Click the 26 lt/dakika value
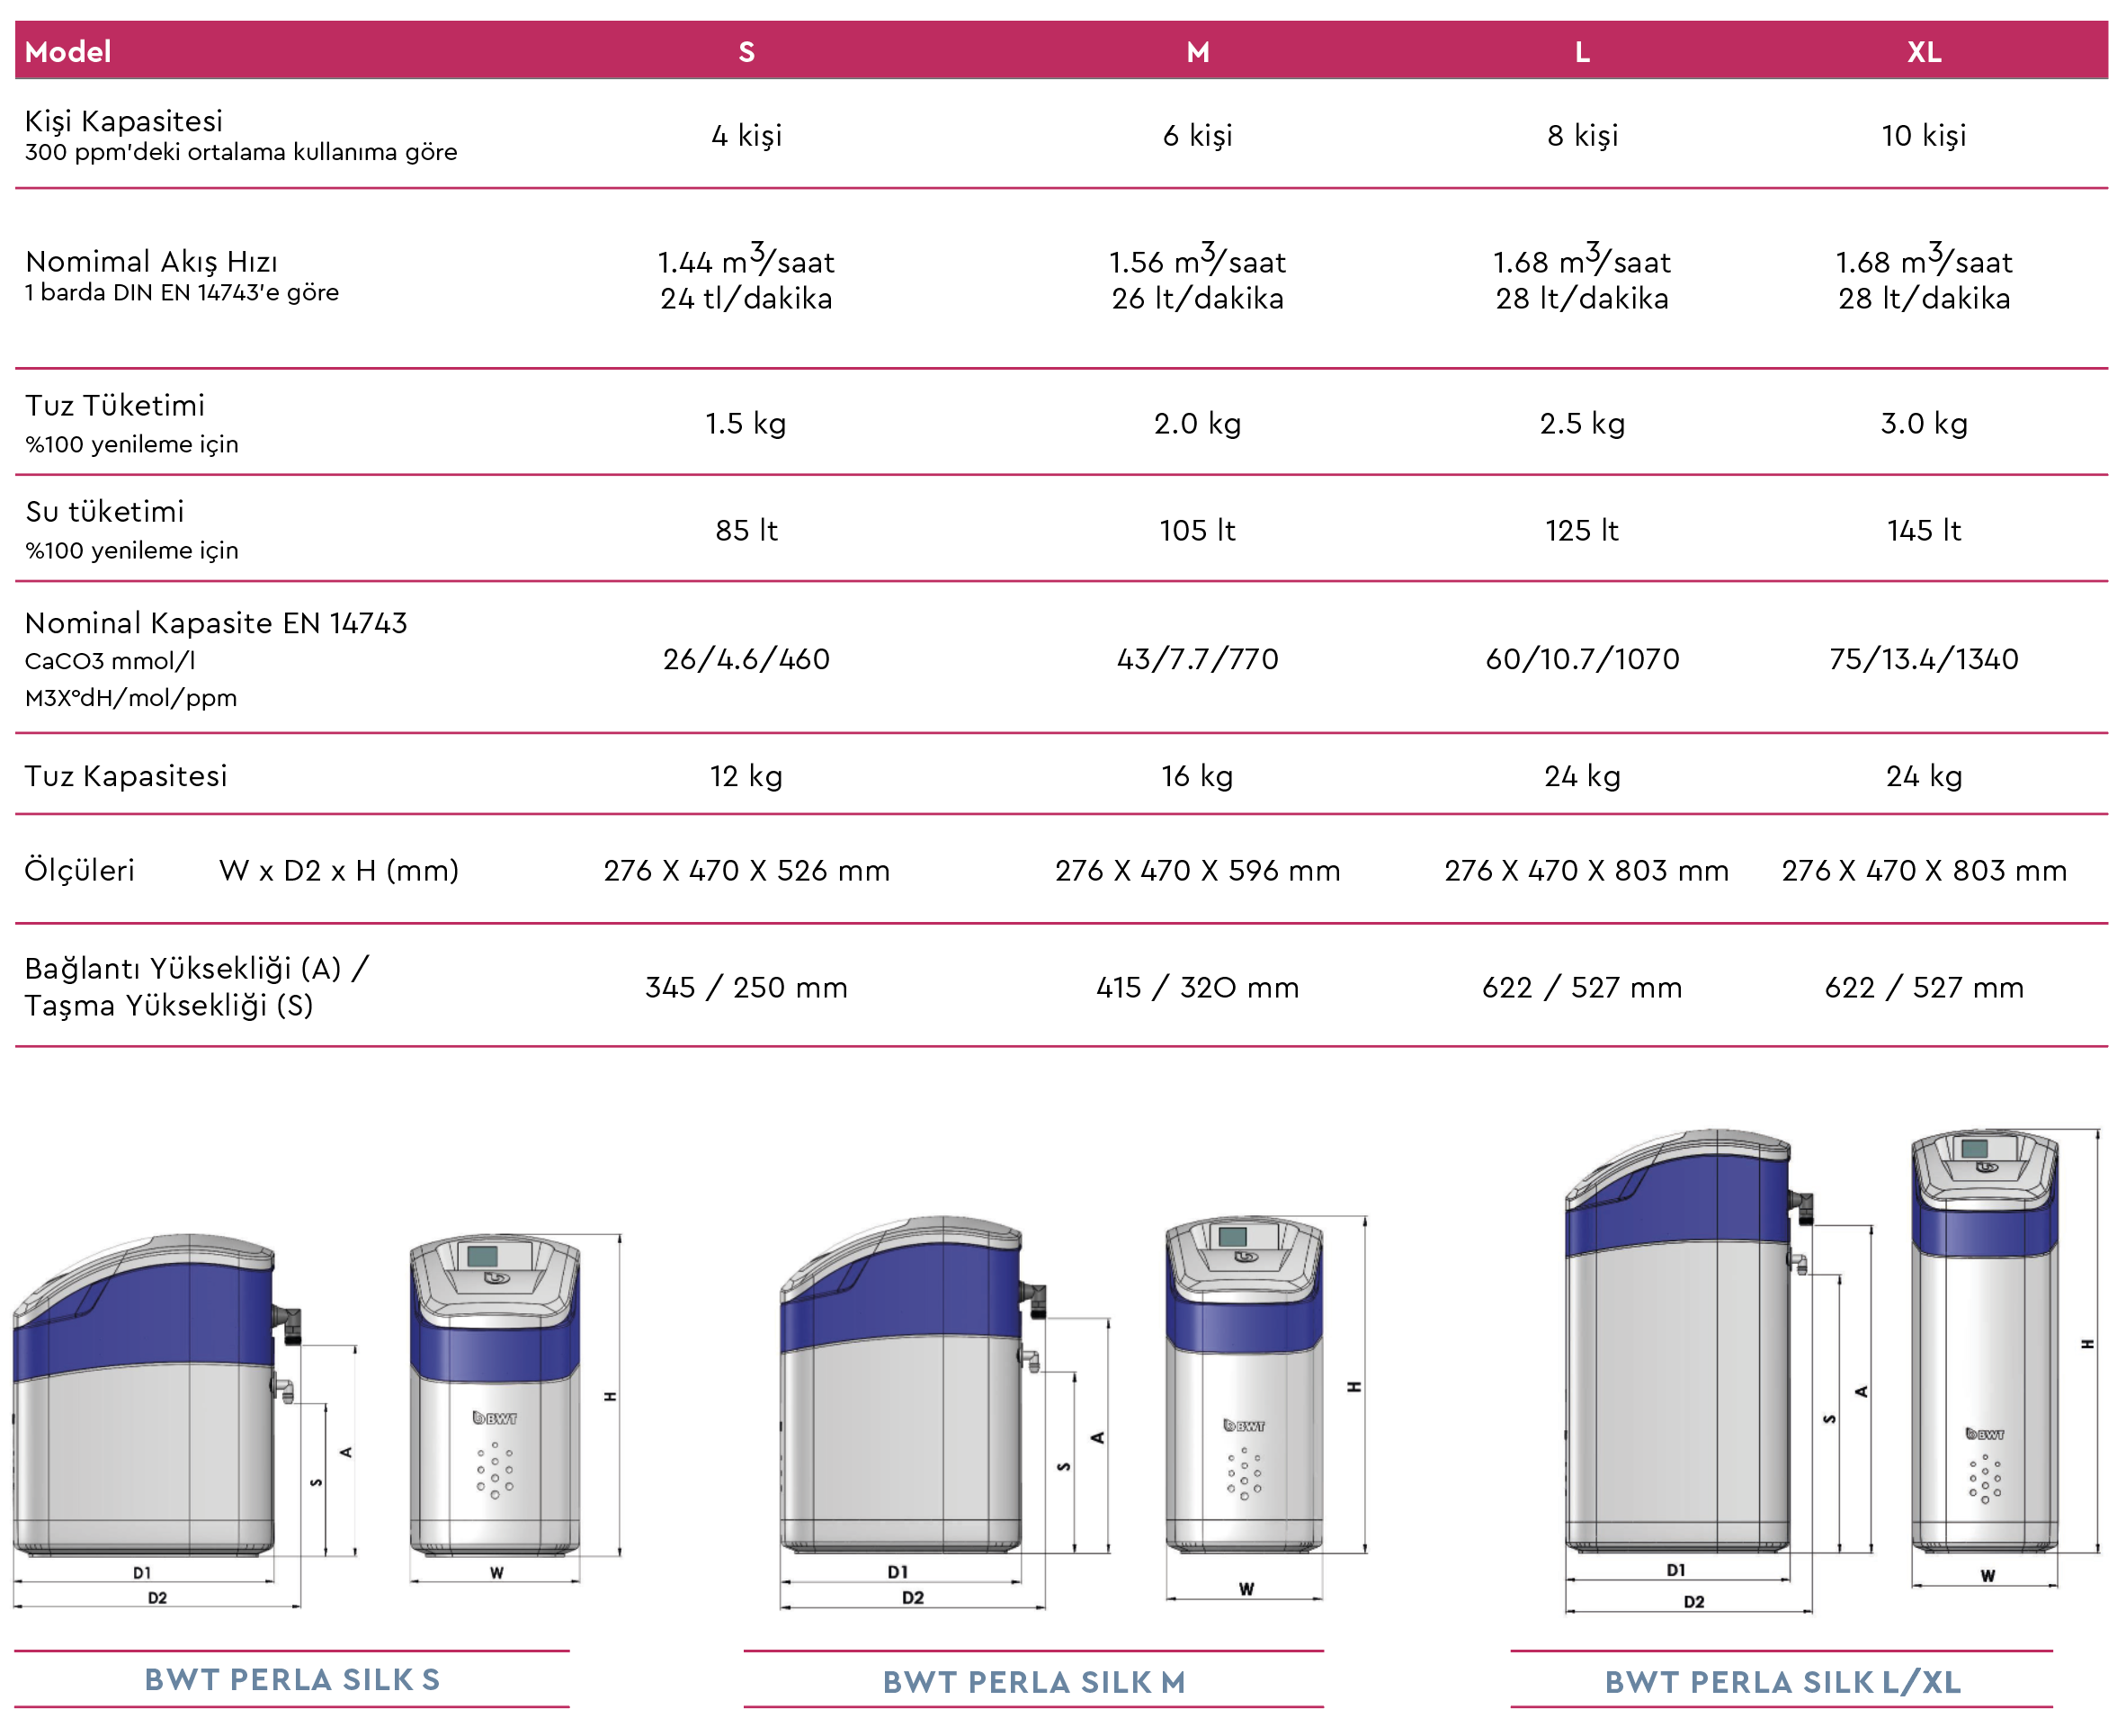The height and width of the screenshot is (1736, 2126). (1197, 298)
